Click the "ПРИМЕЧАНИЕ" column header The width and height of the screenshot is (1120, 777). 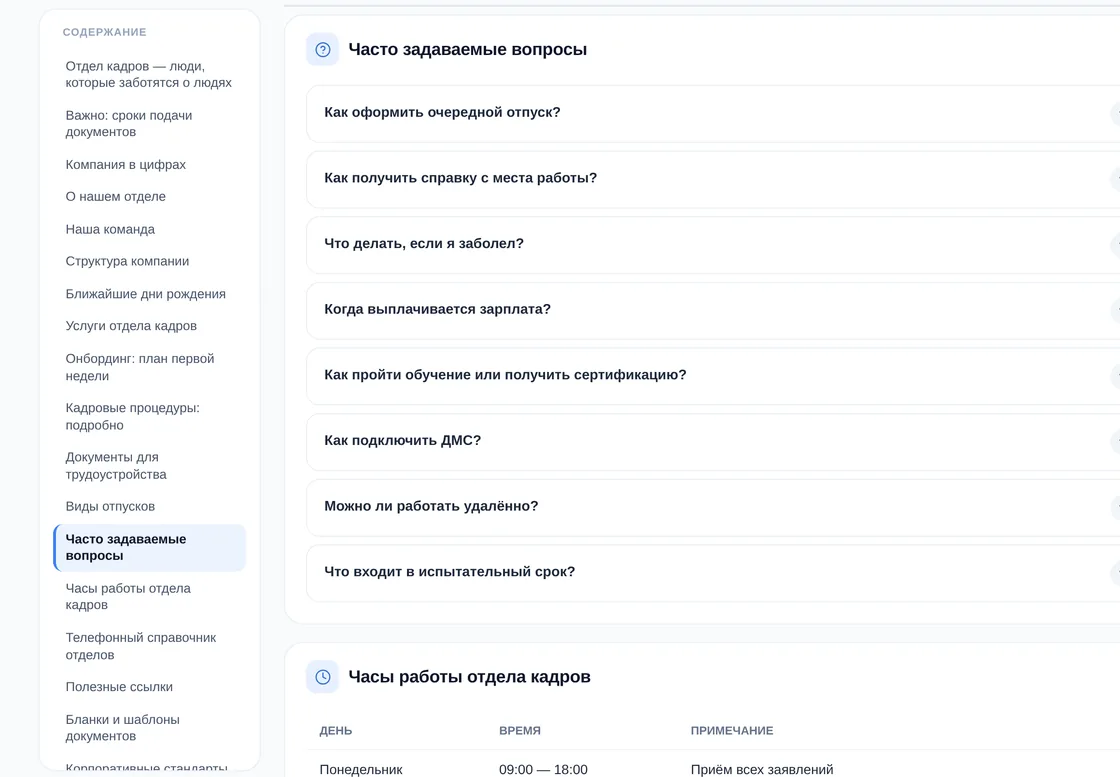(731, 731)
